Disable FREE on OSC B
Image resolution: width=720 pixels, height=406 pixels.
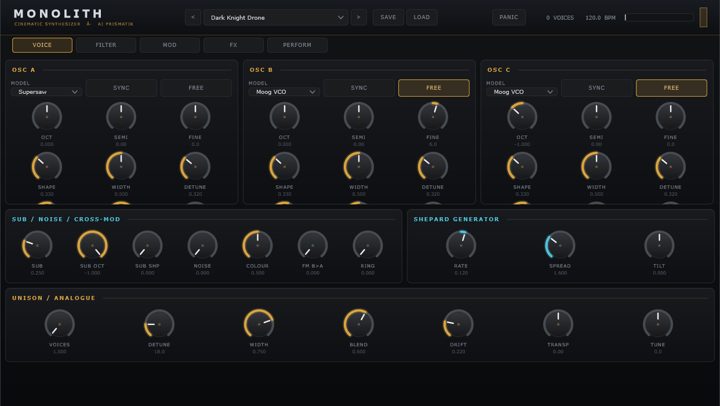[434, 88]
